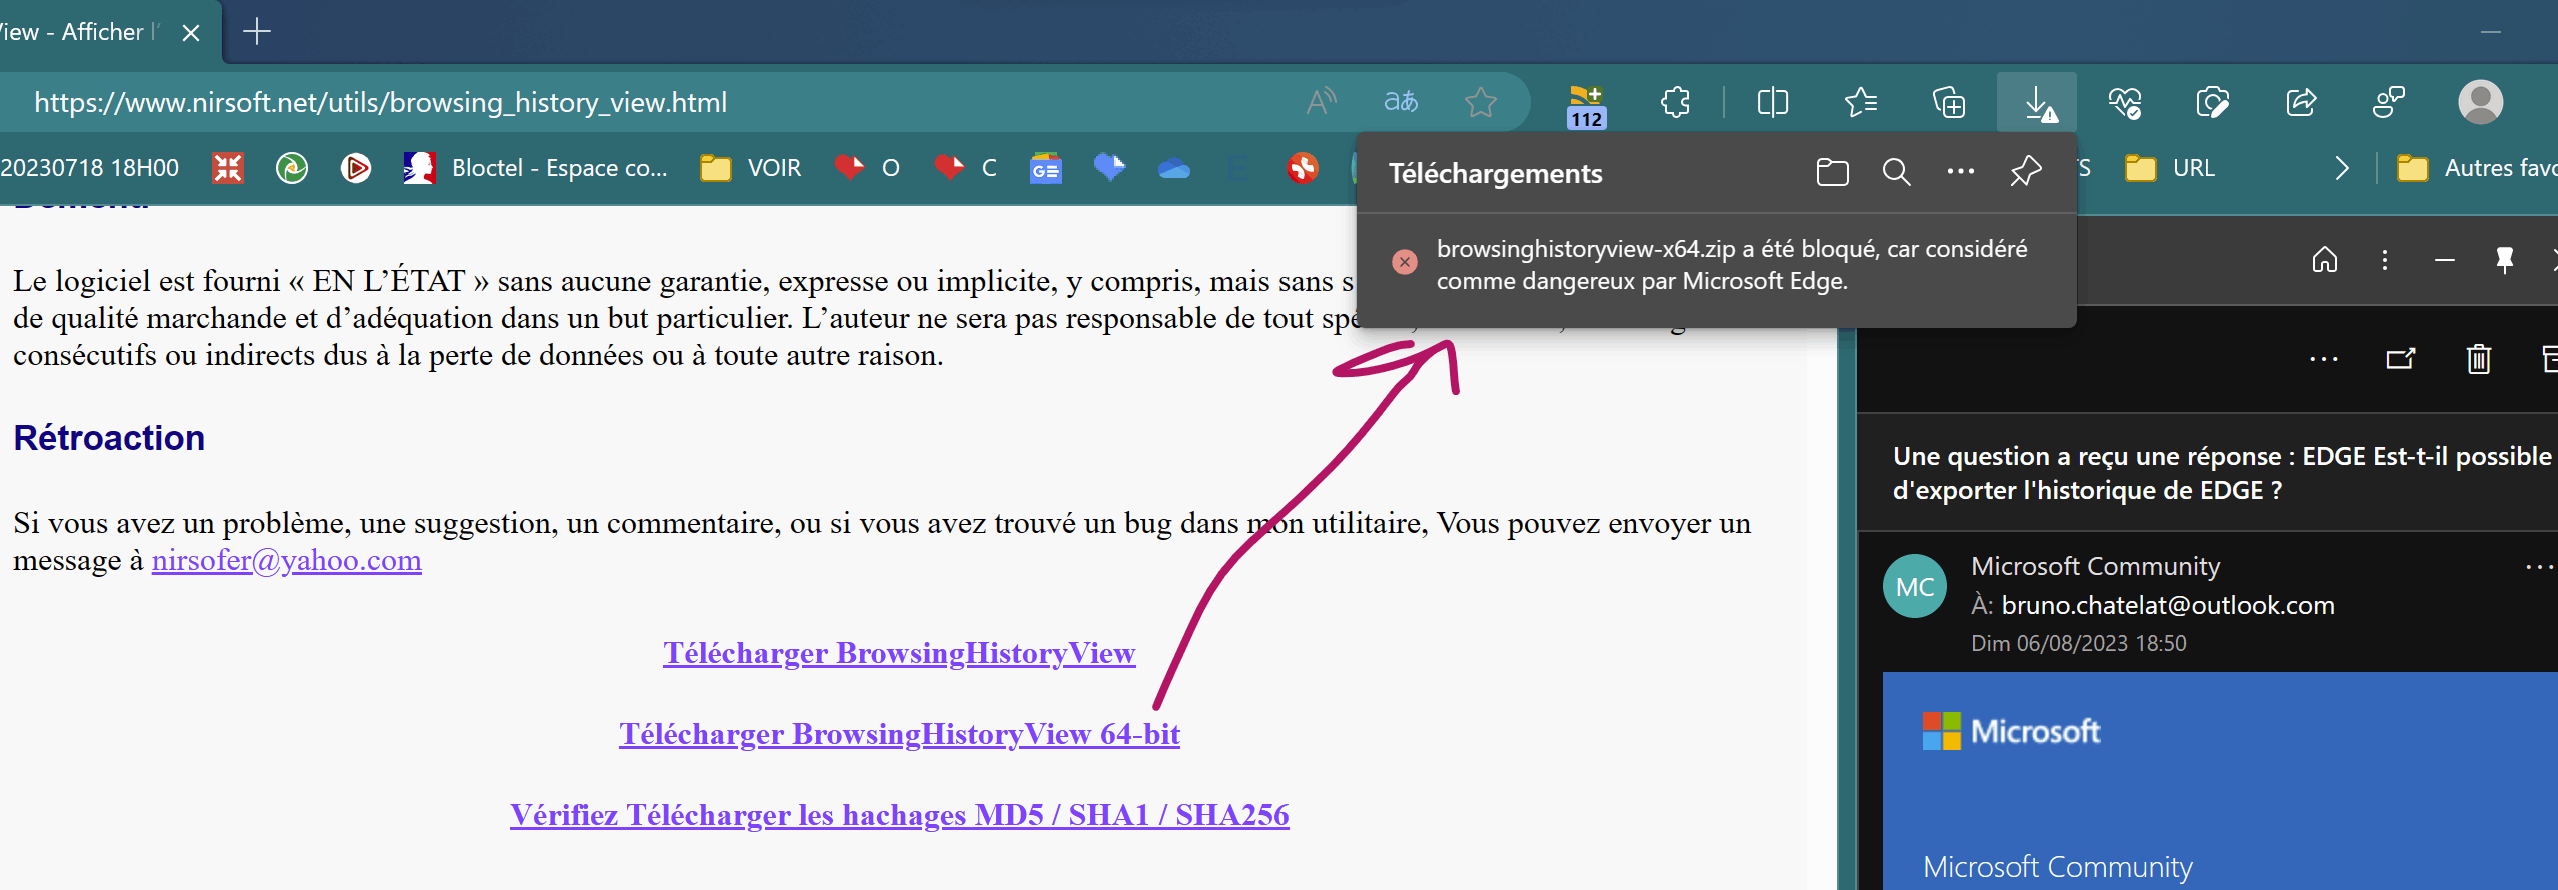Select the blocked browsinghistoryview-x64.zip download entry
Viewport: 2558px width, 890px height.
pos(1717,265)
